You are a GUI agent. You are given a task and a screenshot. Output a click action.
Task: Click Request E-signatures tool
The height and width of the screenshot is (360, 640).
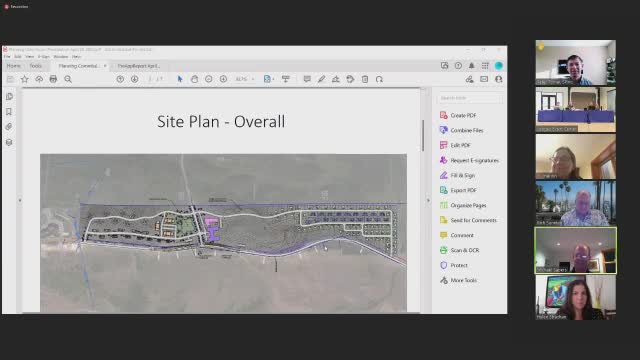(469, 160)
